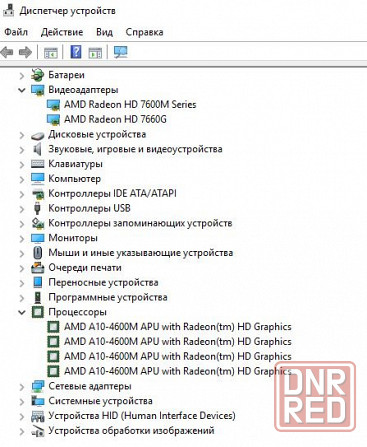The width and height of the screenshot is (367, 447).
Task: Expand the Мониторы category
Action: point(22,239)
